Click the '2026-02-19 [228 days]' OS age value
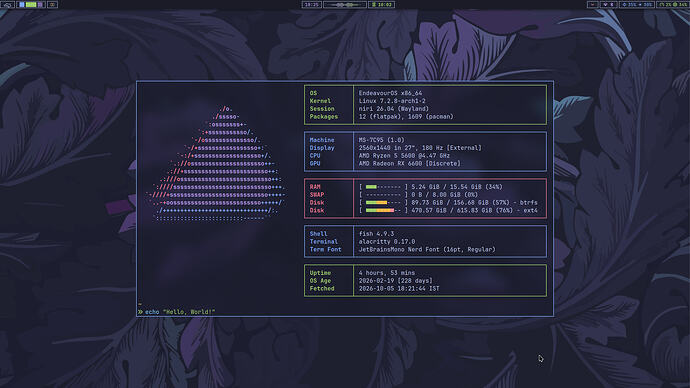The height and width of the screenshot is (388, 690). 395,281
